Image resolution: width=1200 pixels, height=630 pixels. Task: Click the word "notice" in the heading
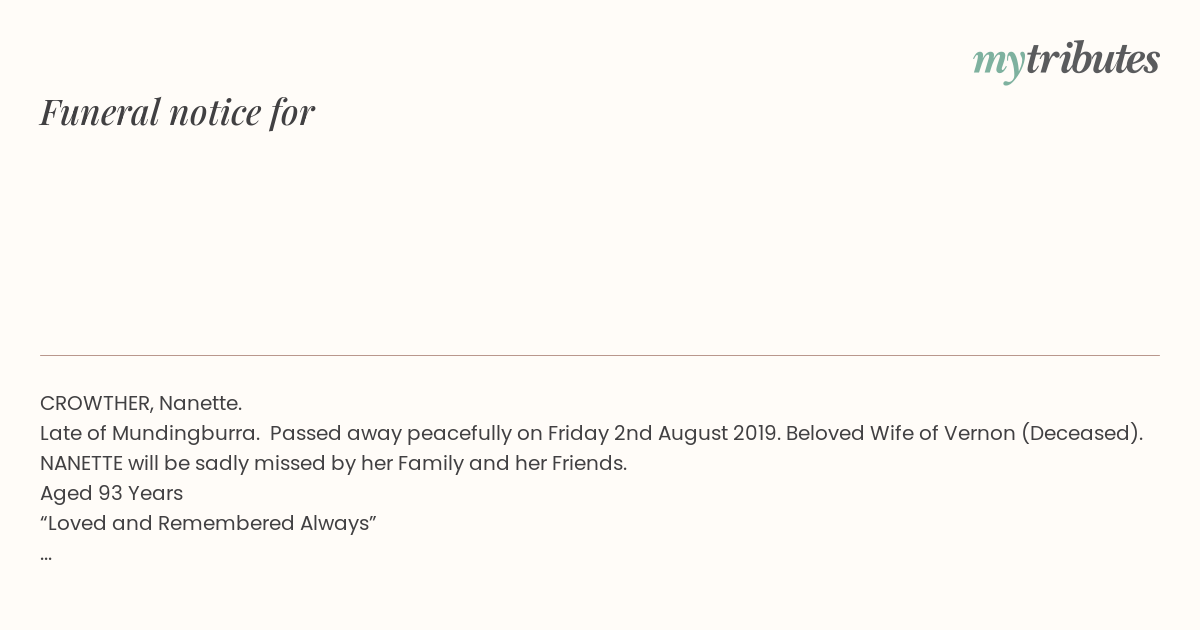215,112
